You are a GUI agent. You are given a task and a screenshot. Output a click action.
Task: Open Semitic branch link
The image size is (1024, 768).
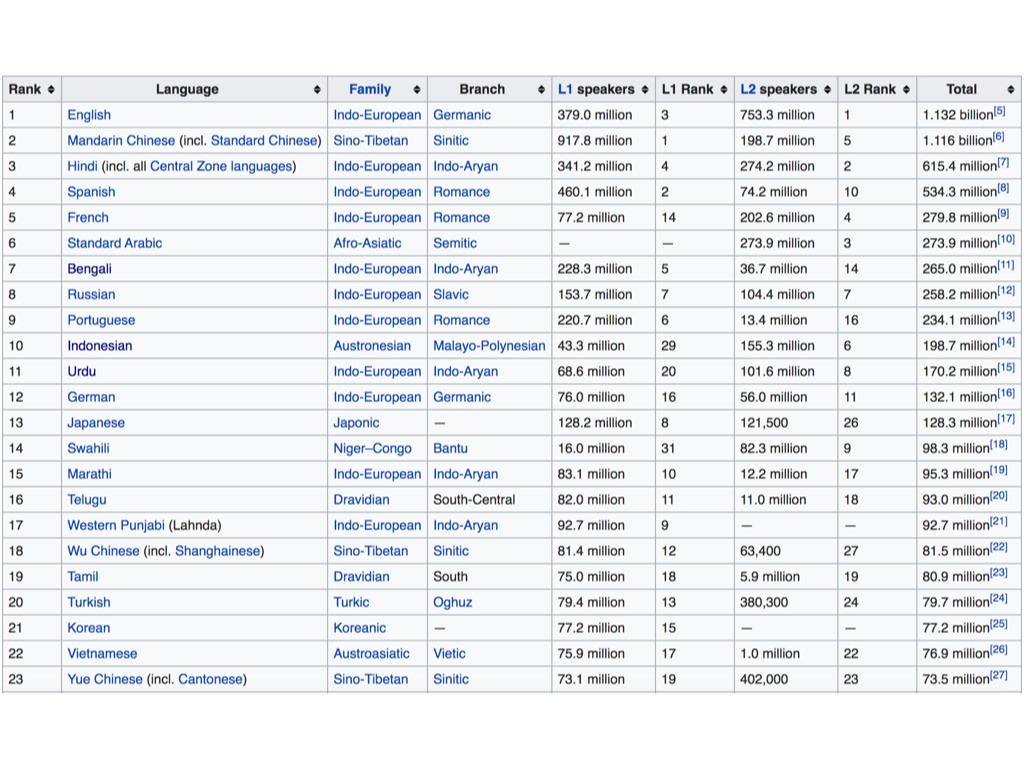pyautogui.click(x=455, y=243)
